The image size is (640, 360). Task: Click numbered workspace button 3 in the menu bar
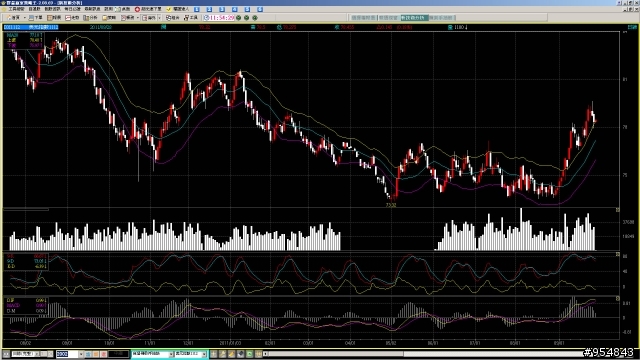click(222, 9)
